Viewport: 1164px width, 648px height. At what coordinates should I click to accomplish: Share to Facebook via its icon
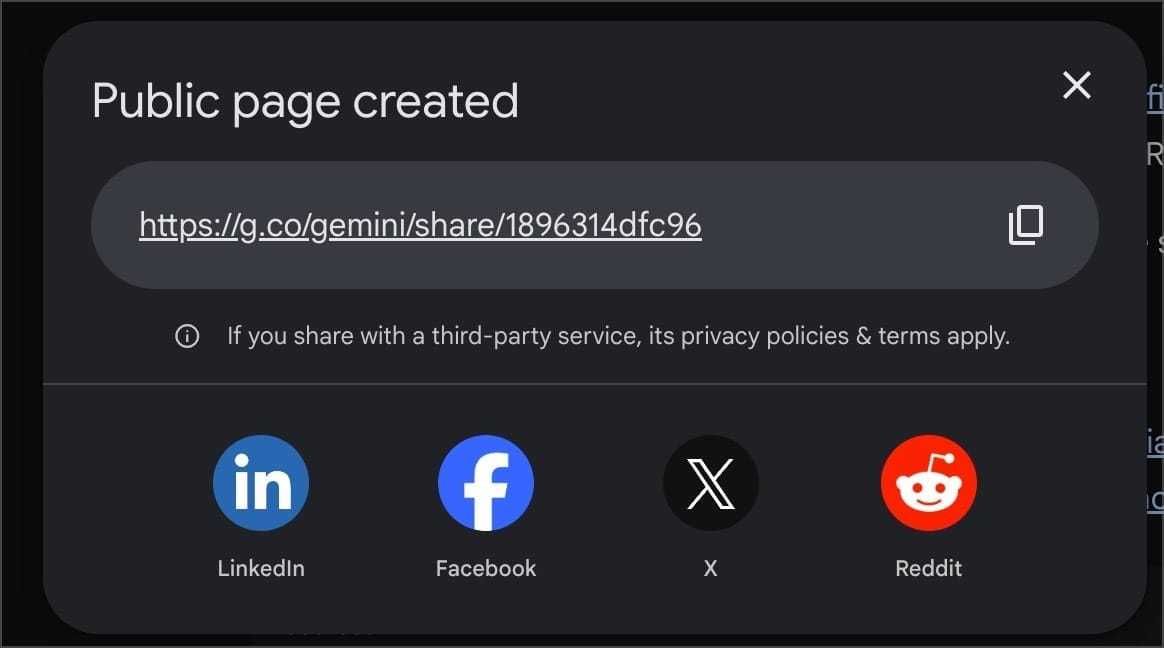(485, 482)
